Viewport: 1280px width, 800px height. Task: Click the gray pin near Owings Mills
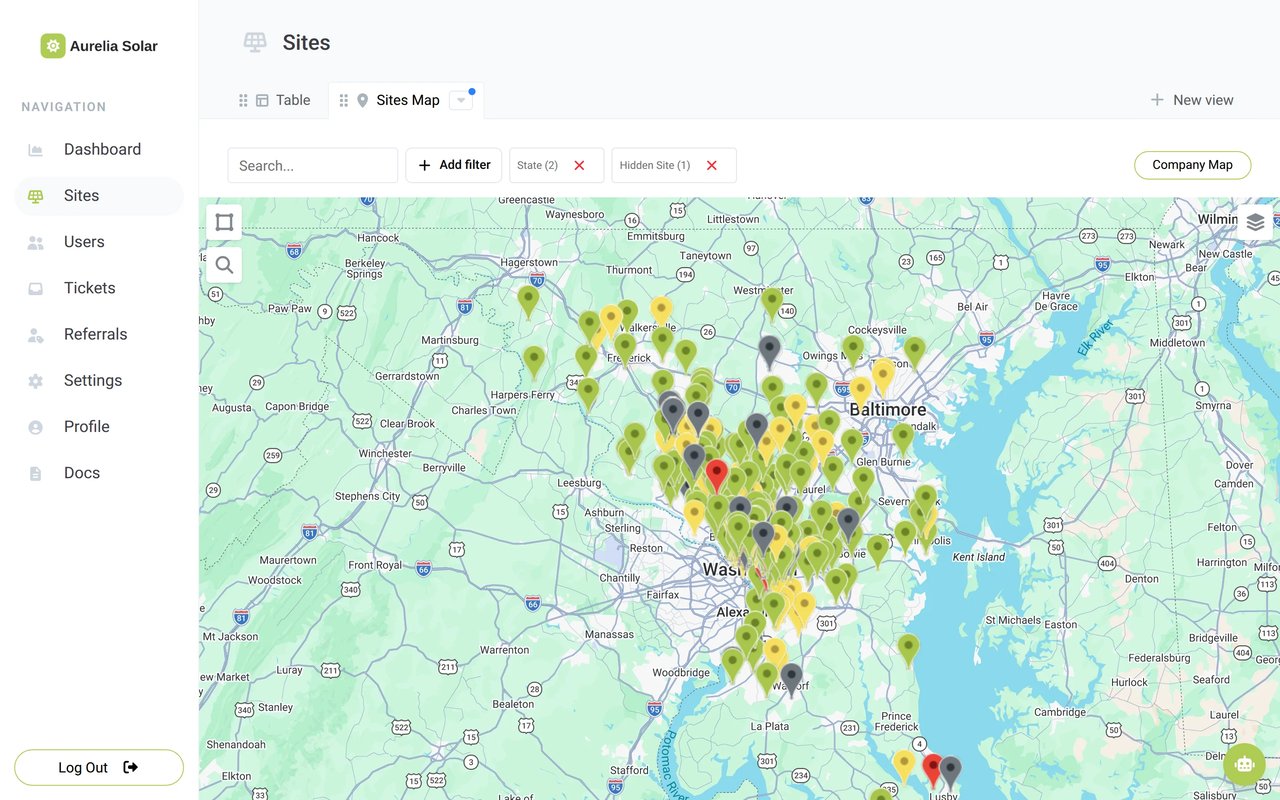point(769,351)
